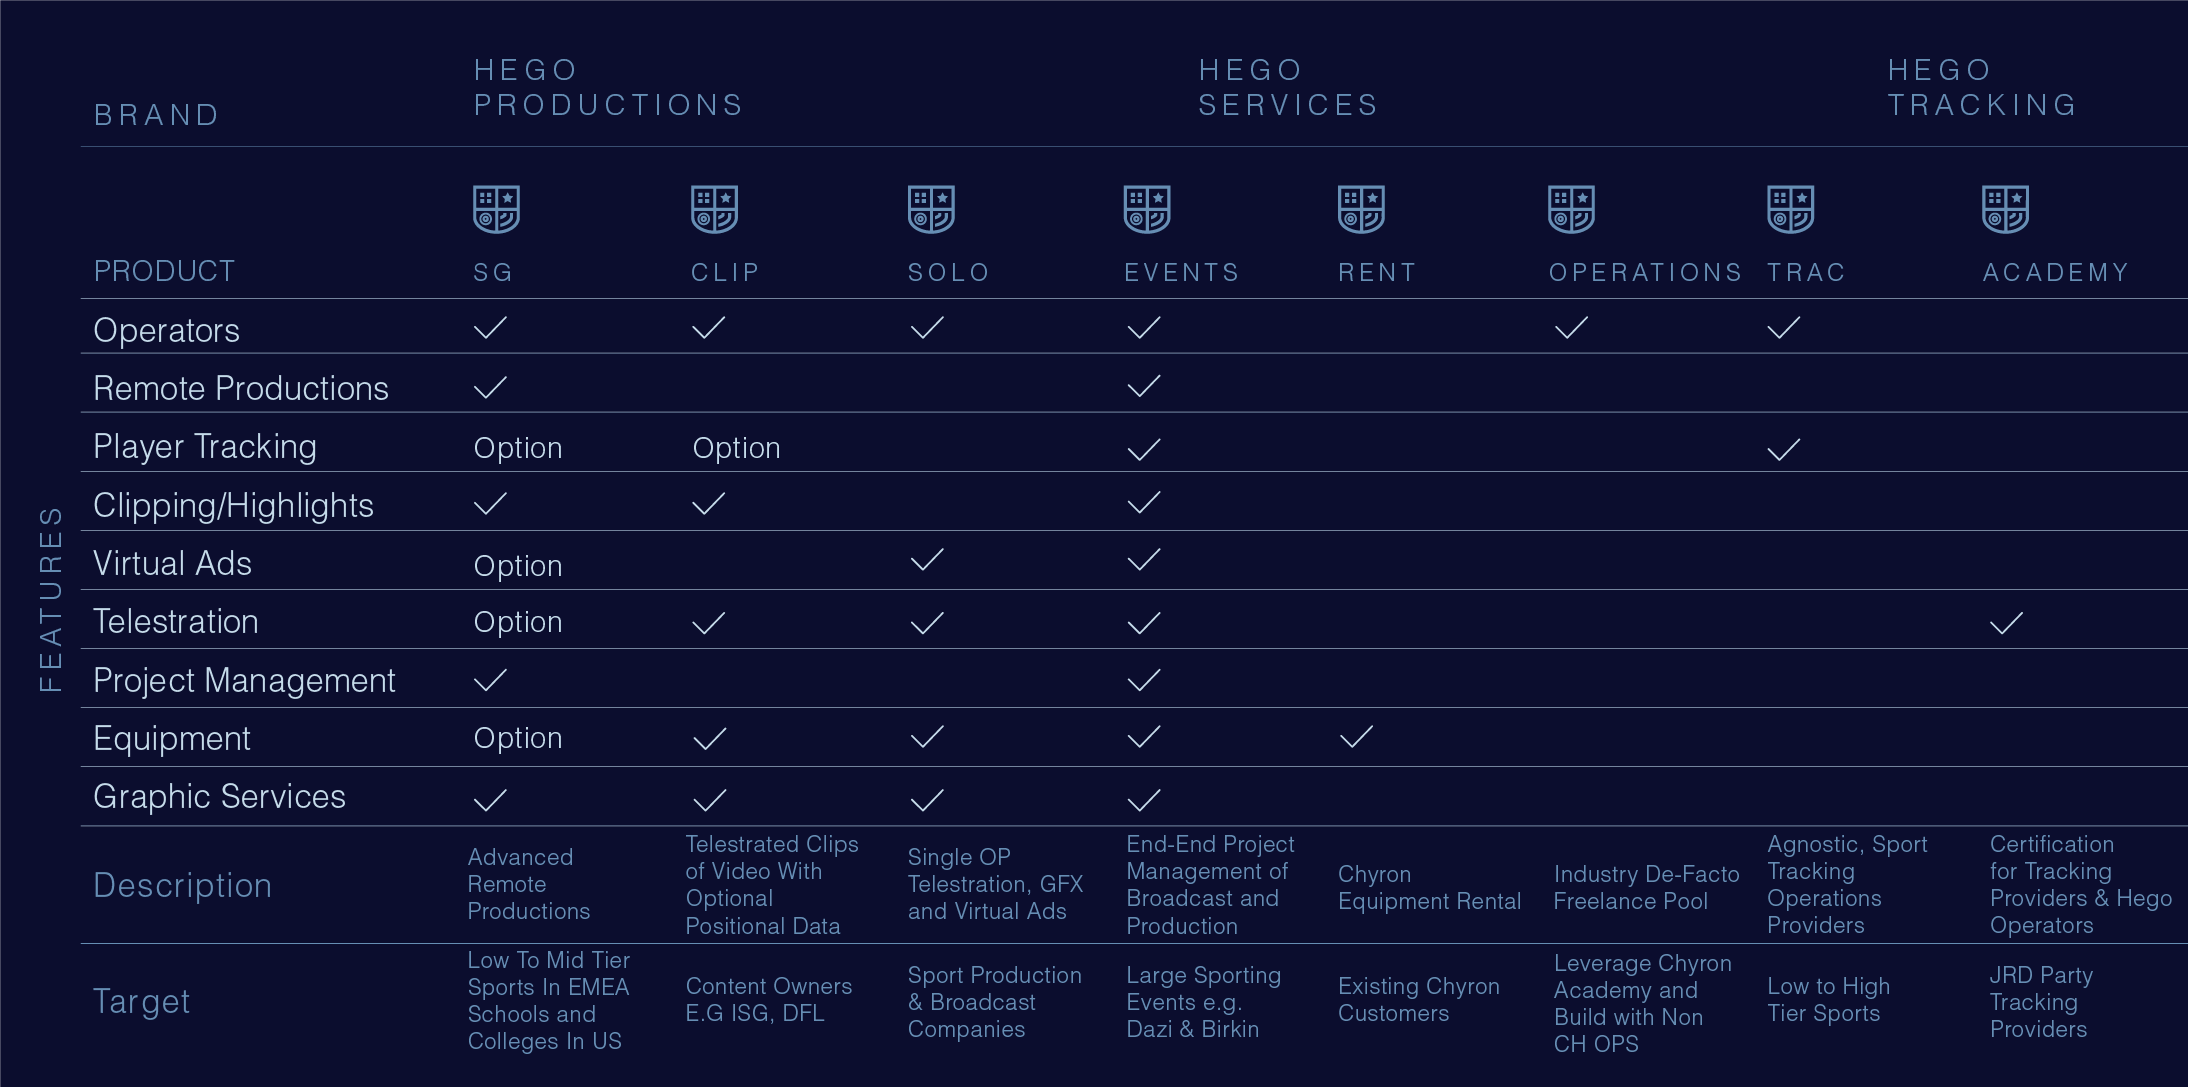
Task: Click the Player Tracking checkmark under TRAC
Action: coord(1783,450)
